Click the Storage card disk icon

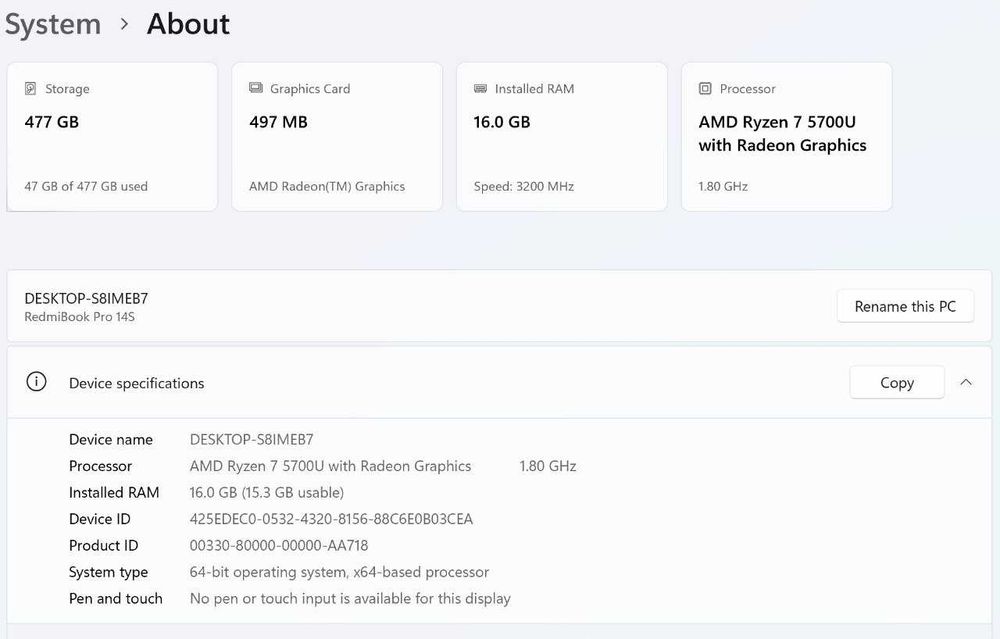[30, 89]
